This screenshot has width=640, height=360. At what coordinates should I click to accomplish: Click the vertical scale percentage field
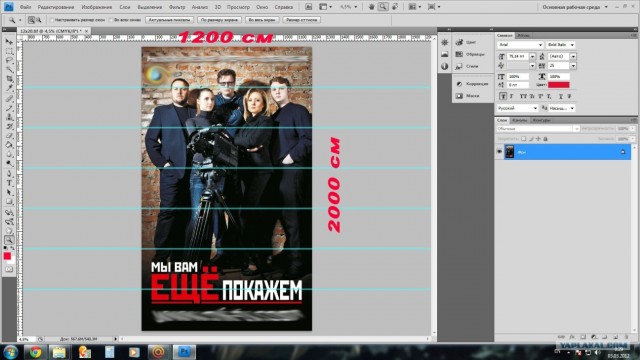point(518,76)
